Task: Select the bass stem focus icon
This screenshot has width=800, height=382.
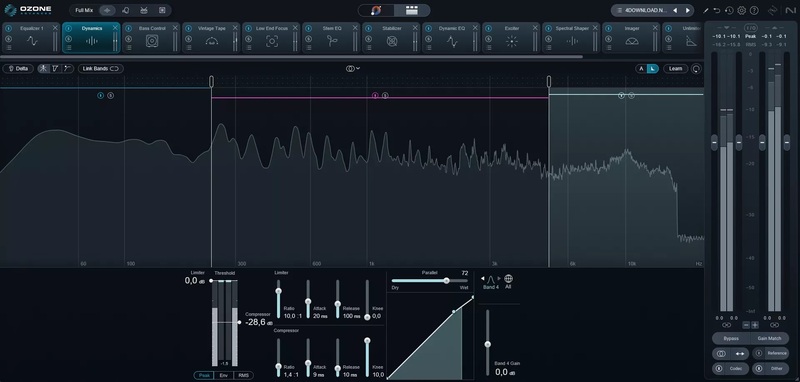Action: 162,10
